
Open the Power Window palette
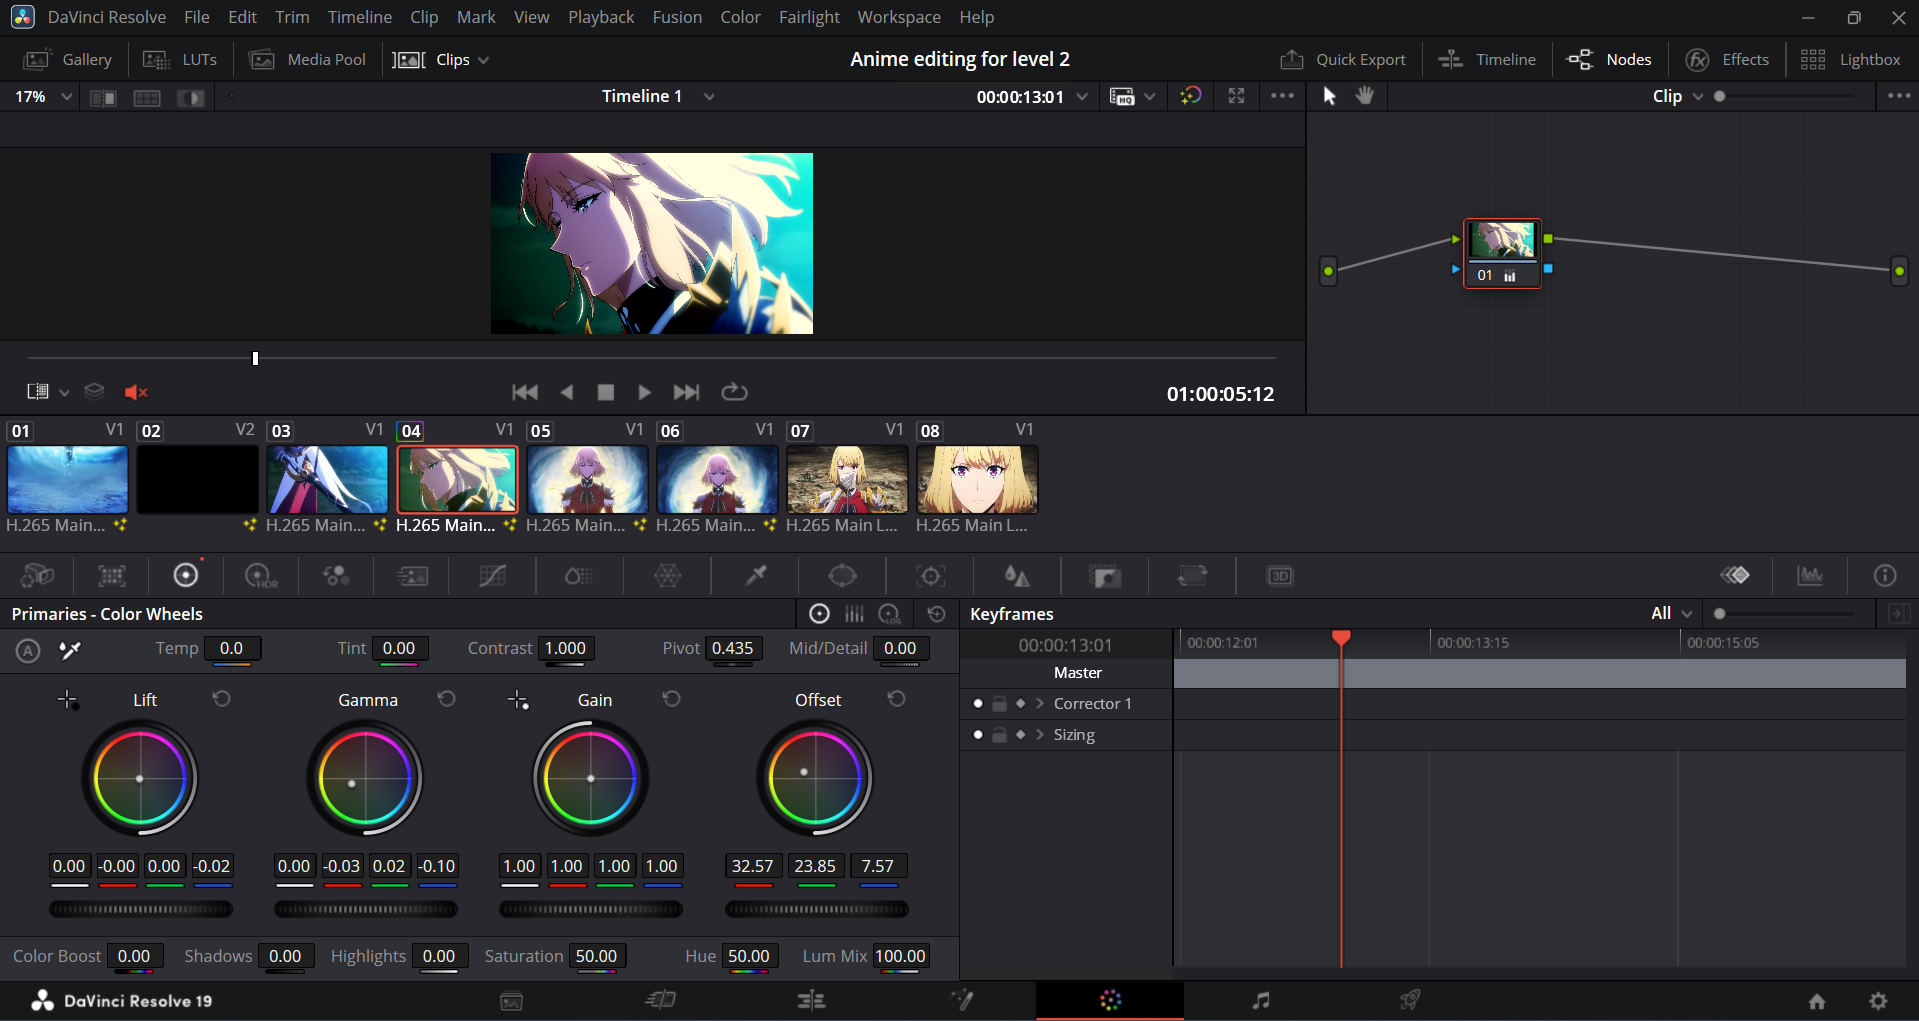tap(843, 576)
